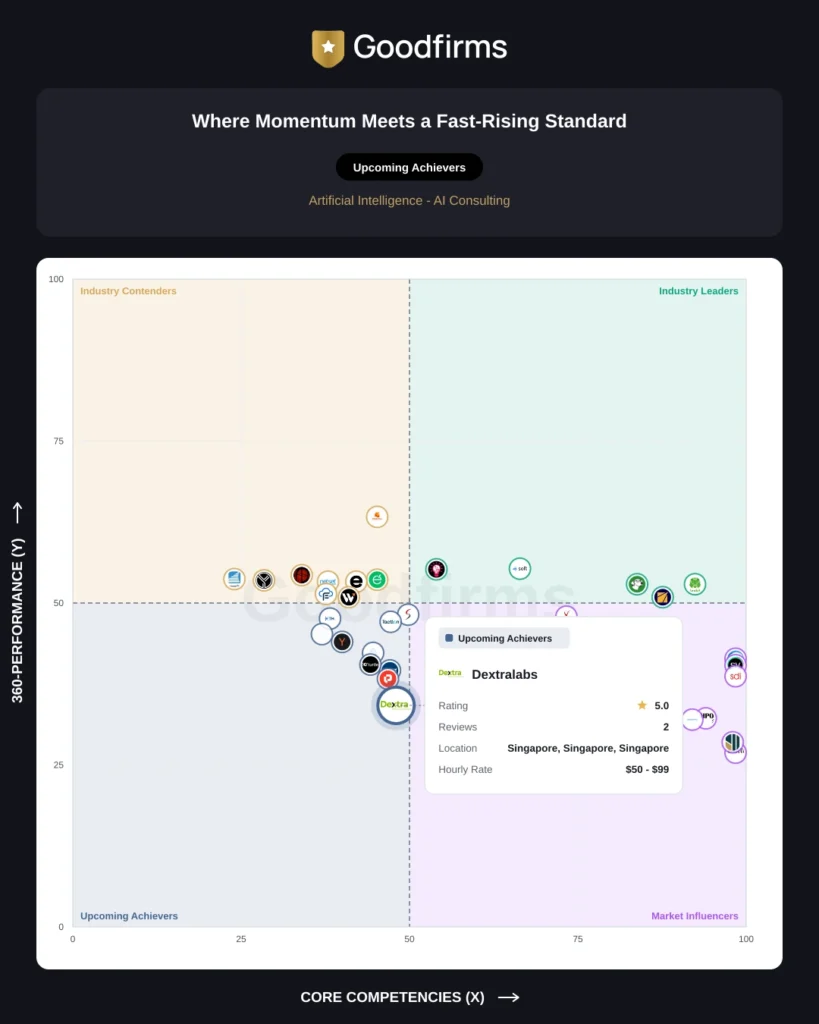Viewport: 819px width, 1024px height.
Task: Click the green circle 'e' logo bubble
Action: [x=377, y=579]
